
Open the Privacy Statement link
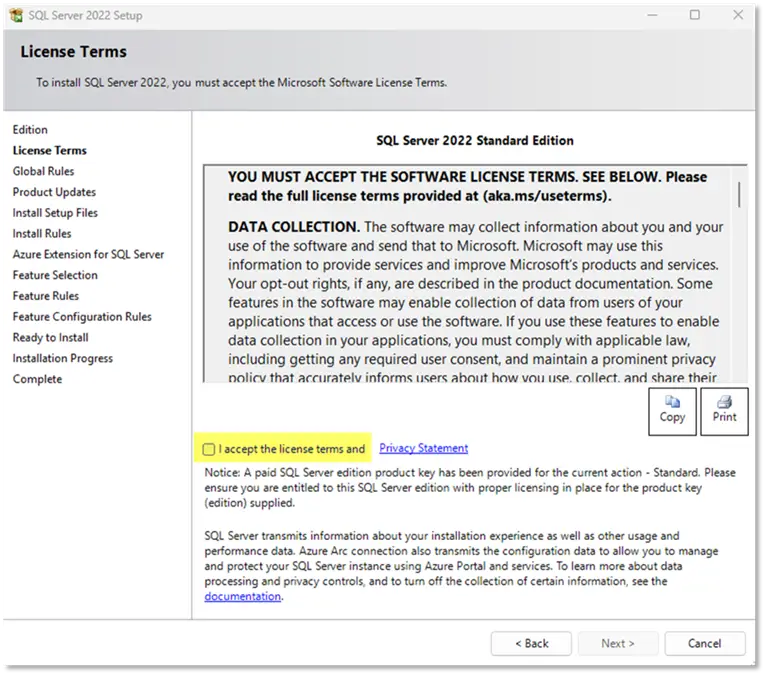(424, 448)
